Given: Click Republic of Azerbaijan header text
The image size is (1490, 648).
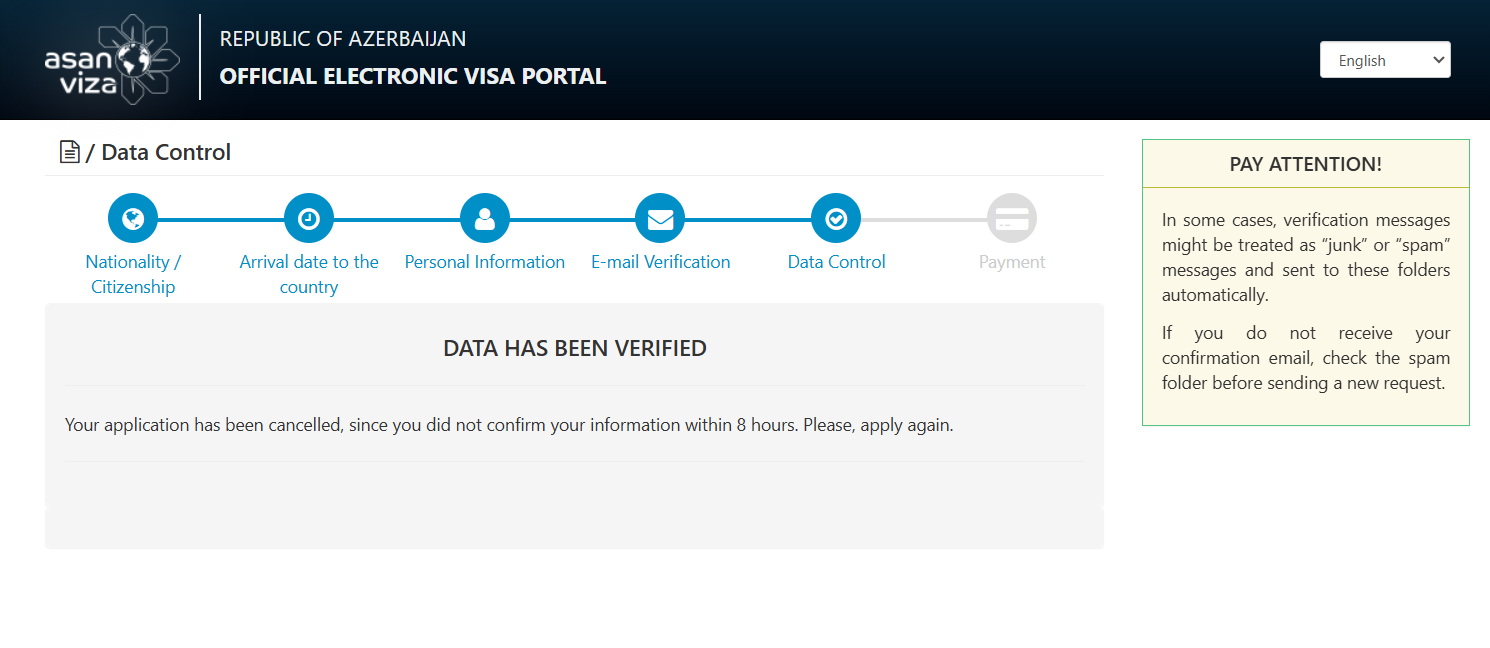Looking at the screenshot, I should click(343, 39).
